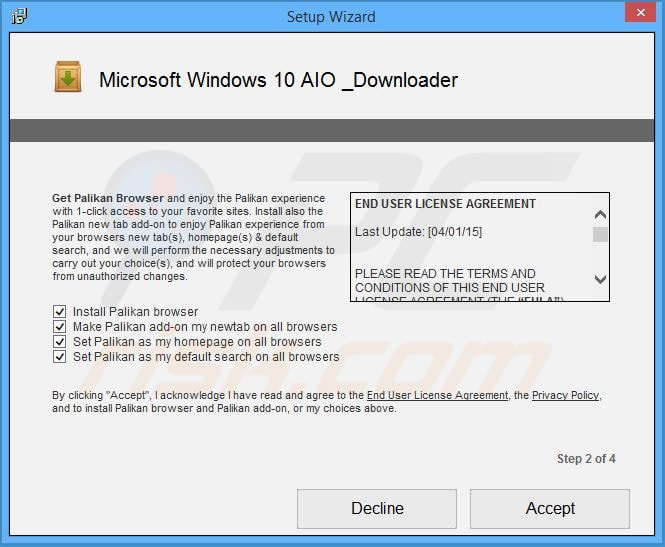Close the Setup Wizard window

[x=641, y=13]
